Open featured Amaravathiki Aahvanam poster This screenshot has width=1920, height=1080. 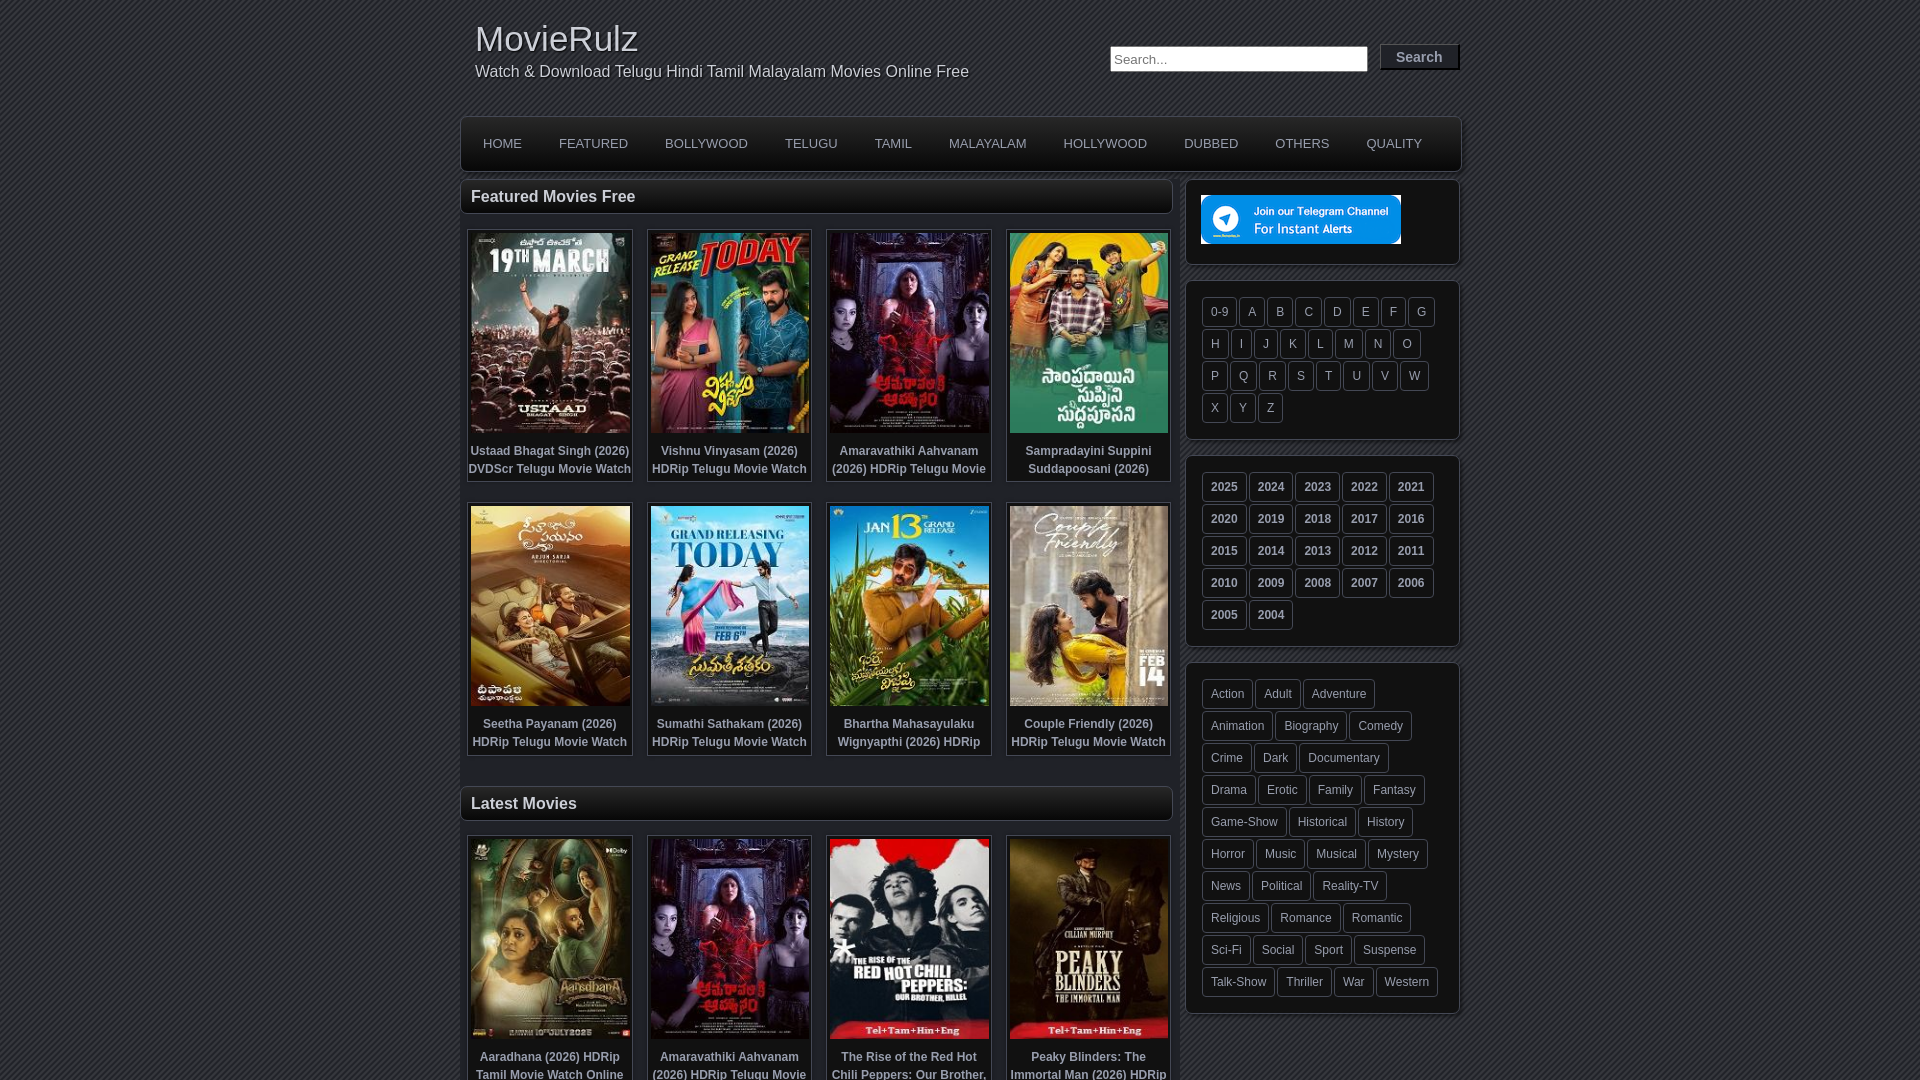[x=909, y=333]
